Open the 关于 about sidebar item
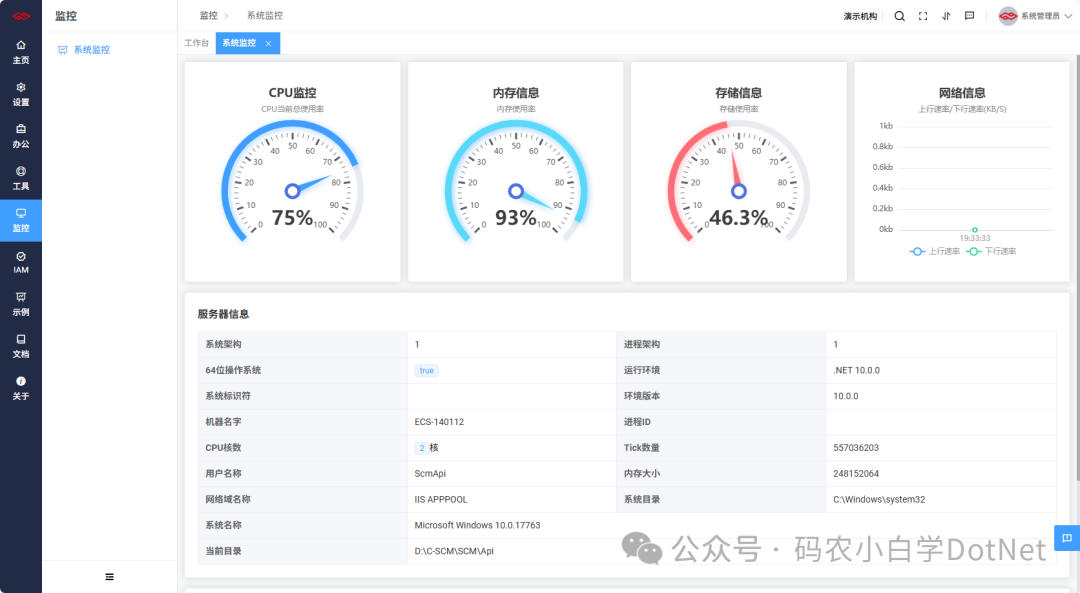This screenshot has height=593, width=1080. tap(21, 388)
